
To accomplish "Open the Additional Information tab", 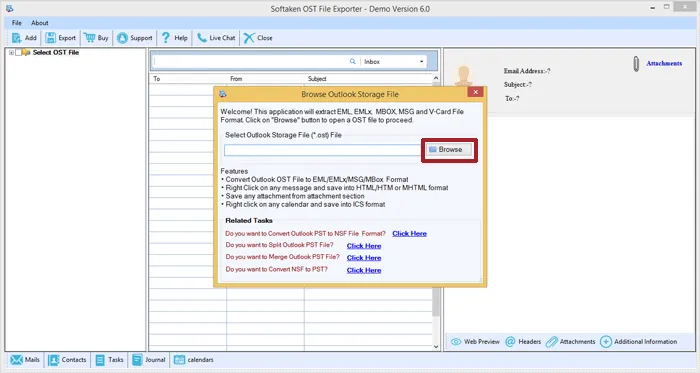I will [x=638, y=342].
